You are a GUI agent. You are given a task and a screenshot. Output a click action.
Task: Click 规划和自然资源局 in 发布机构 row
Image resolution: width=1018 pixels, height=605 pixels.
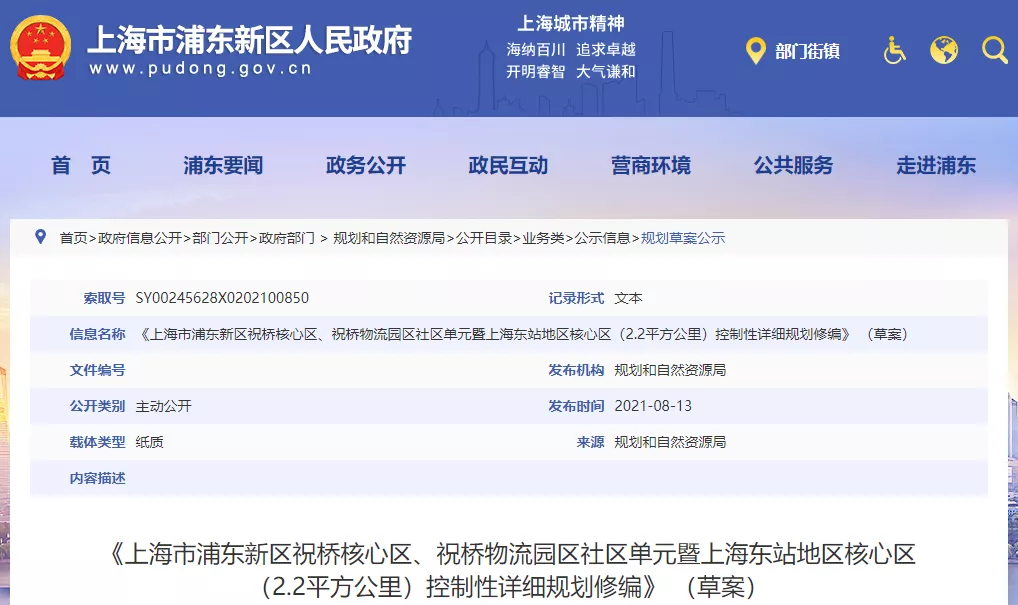coord(670,370)
